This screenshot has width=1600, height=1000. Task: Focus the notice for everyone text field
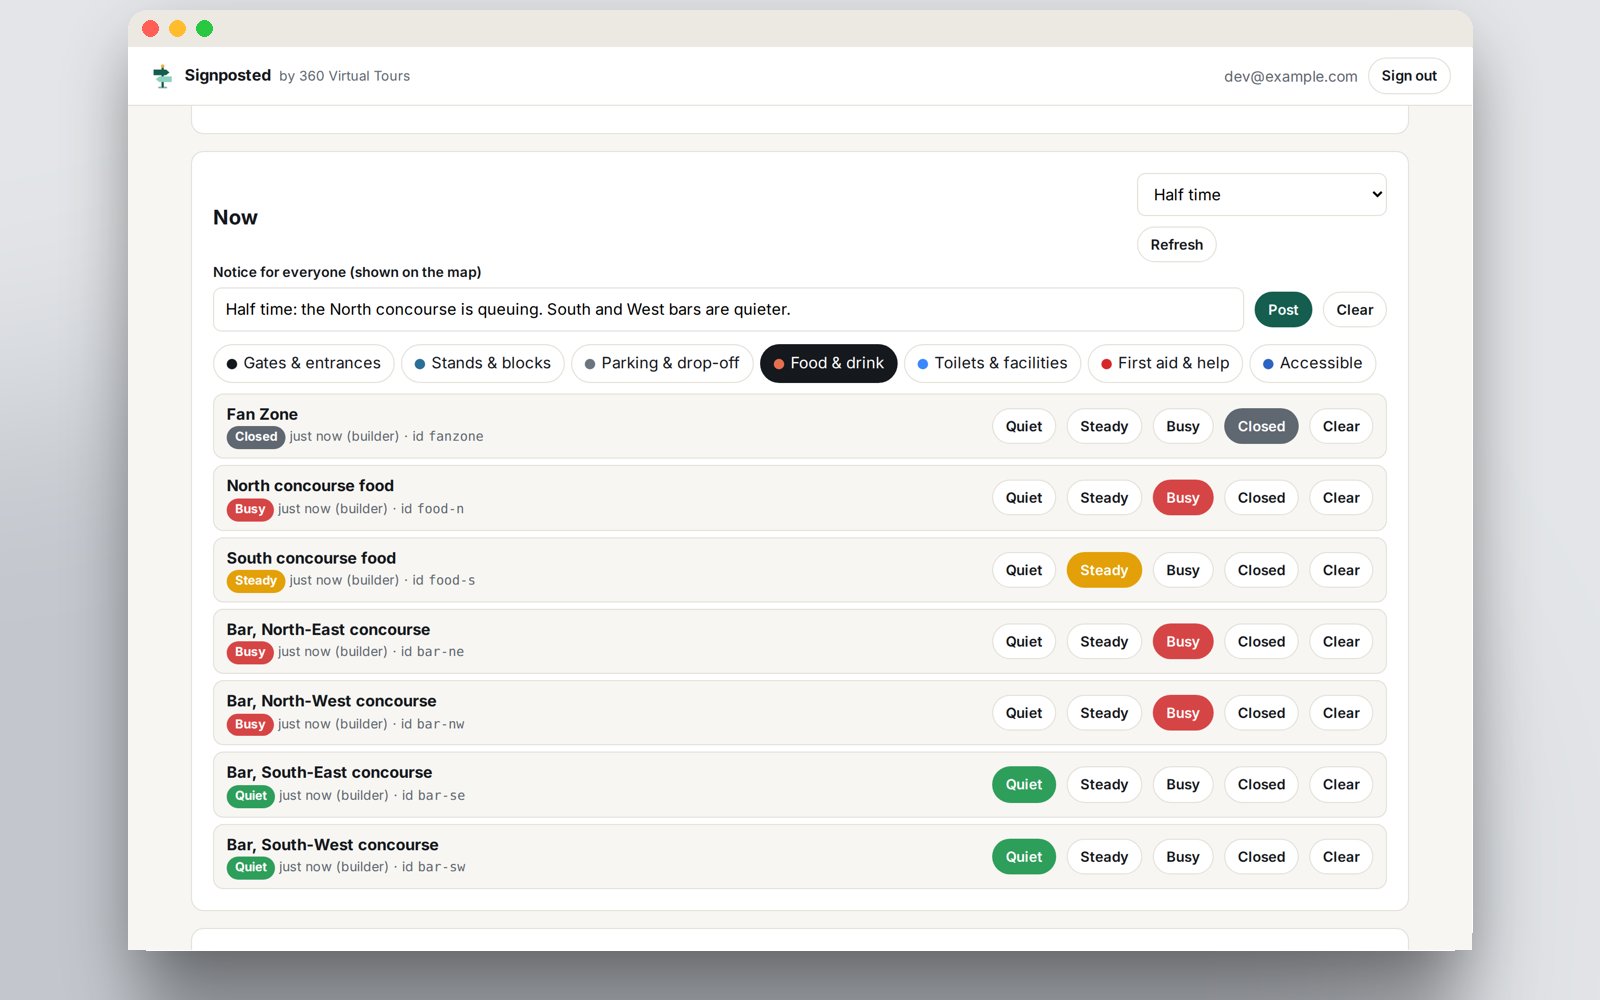(x=728, y=310)
